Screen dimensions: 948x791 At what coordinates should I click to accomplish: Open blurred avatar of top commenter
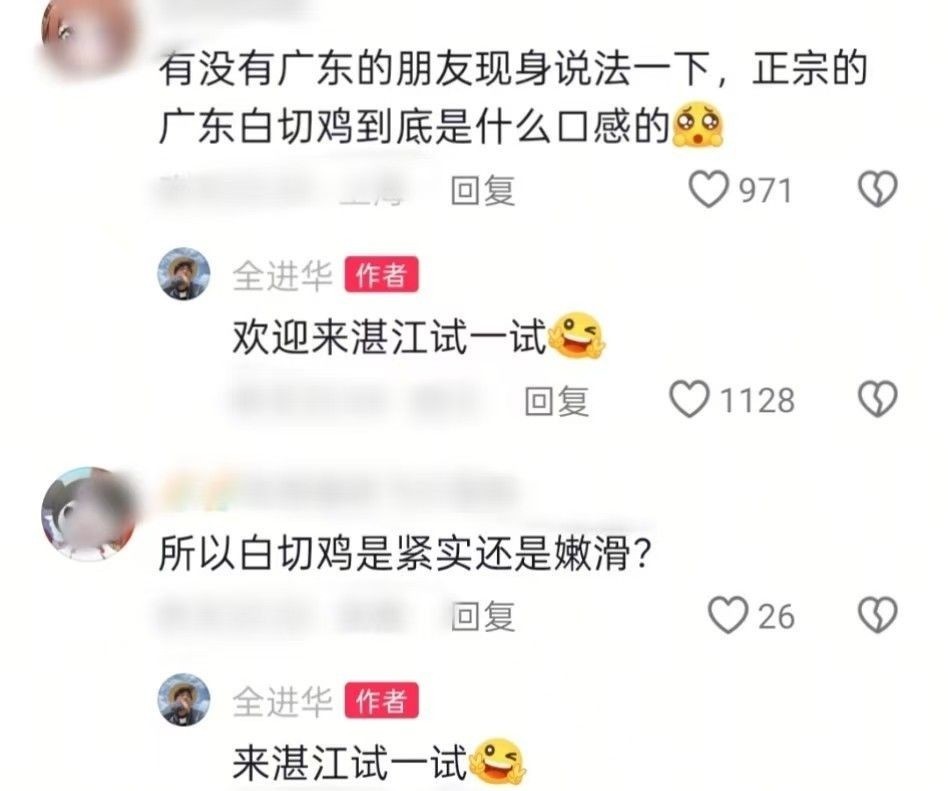click(x=89, y=37)
